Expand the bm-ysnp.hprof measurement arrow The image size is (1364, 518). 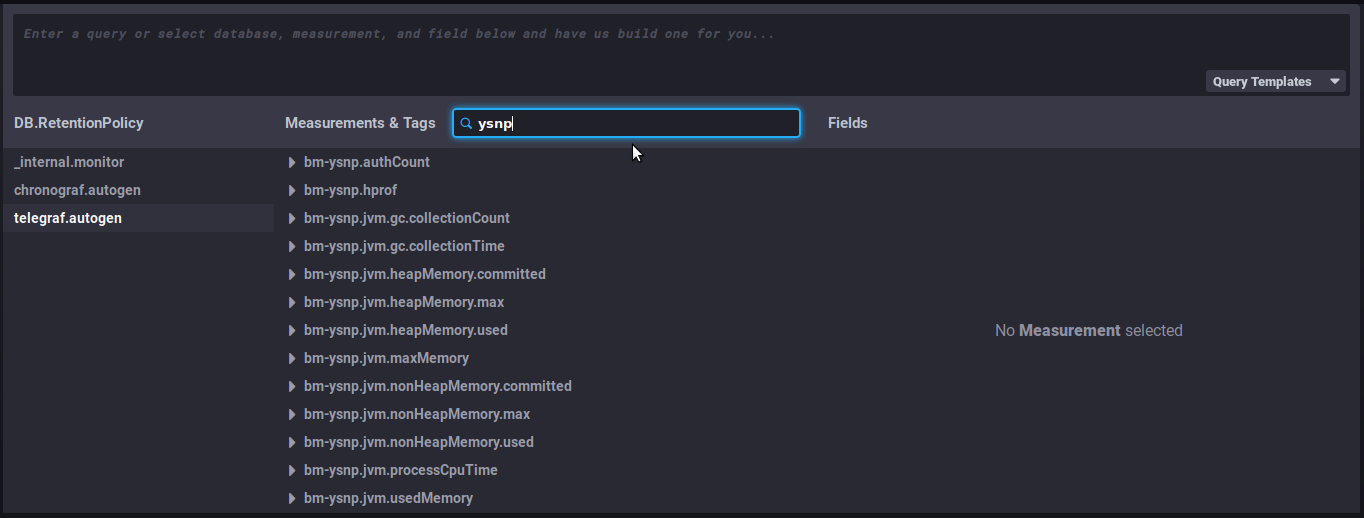[x=292, y=190]
